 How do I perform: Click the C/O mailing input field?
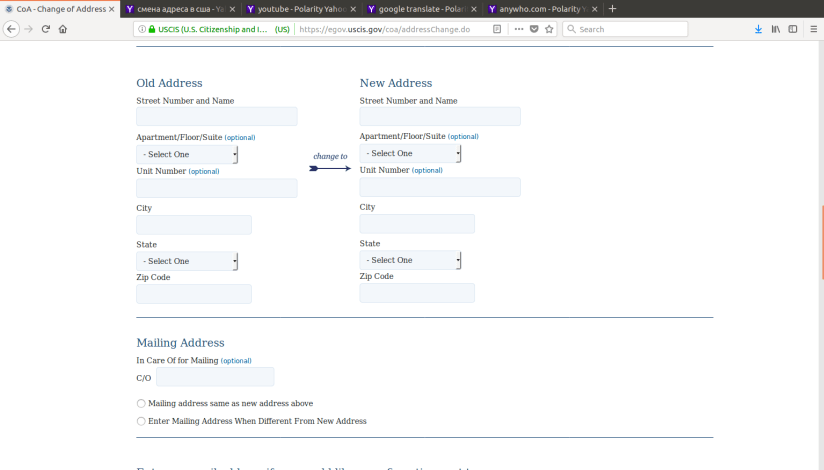(215, 377)
